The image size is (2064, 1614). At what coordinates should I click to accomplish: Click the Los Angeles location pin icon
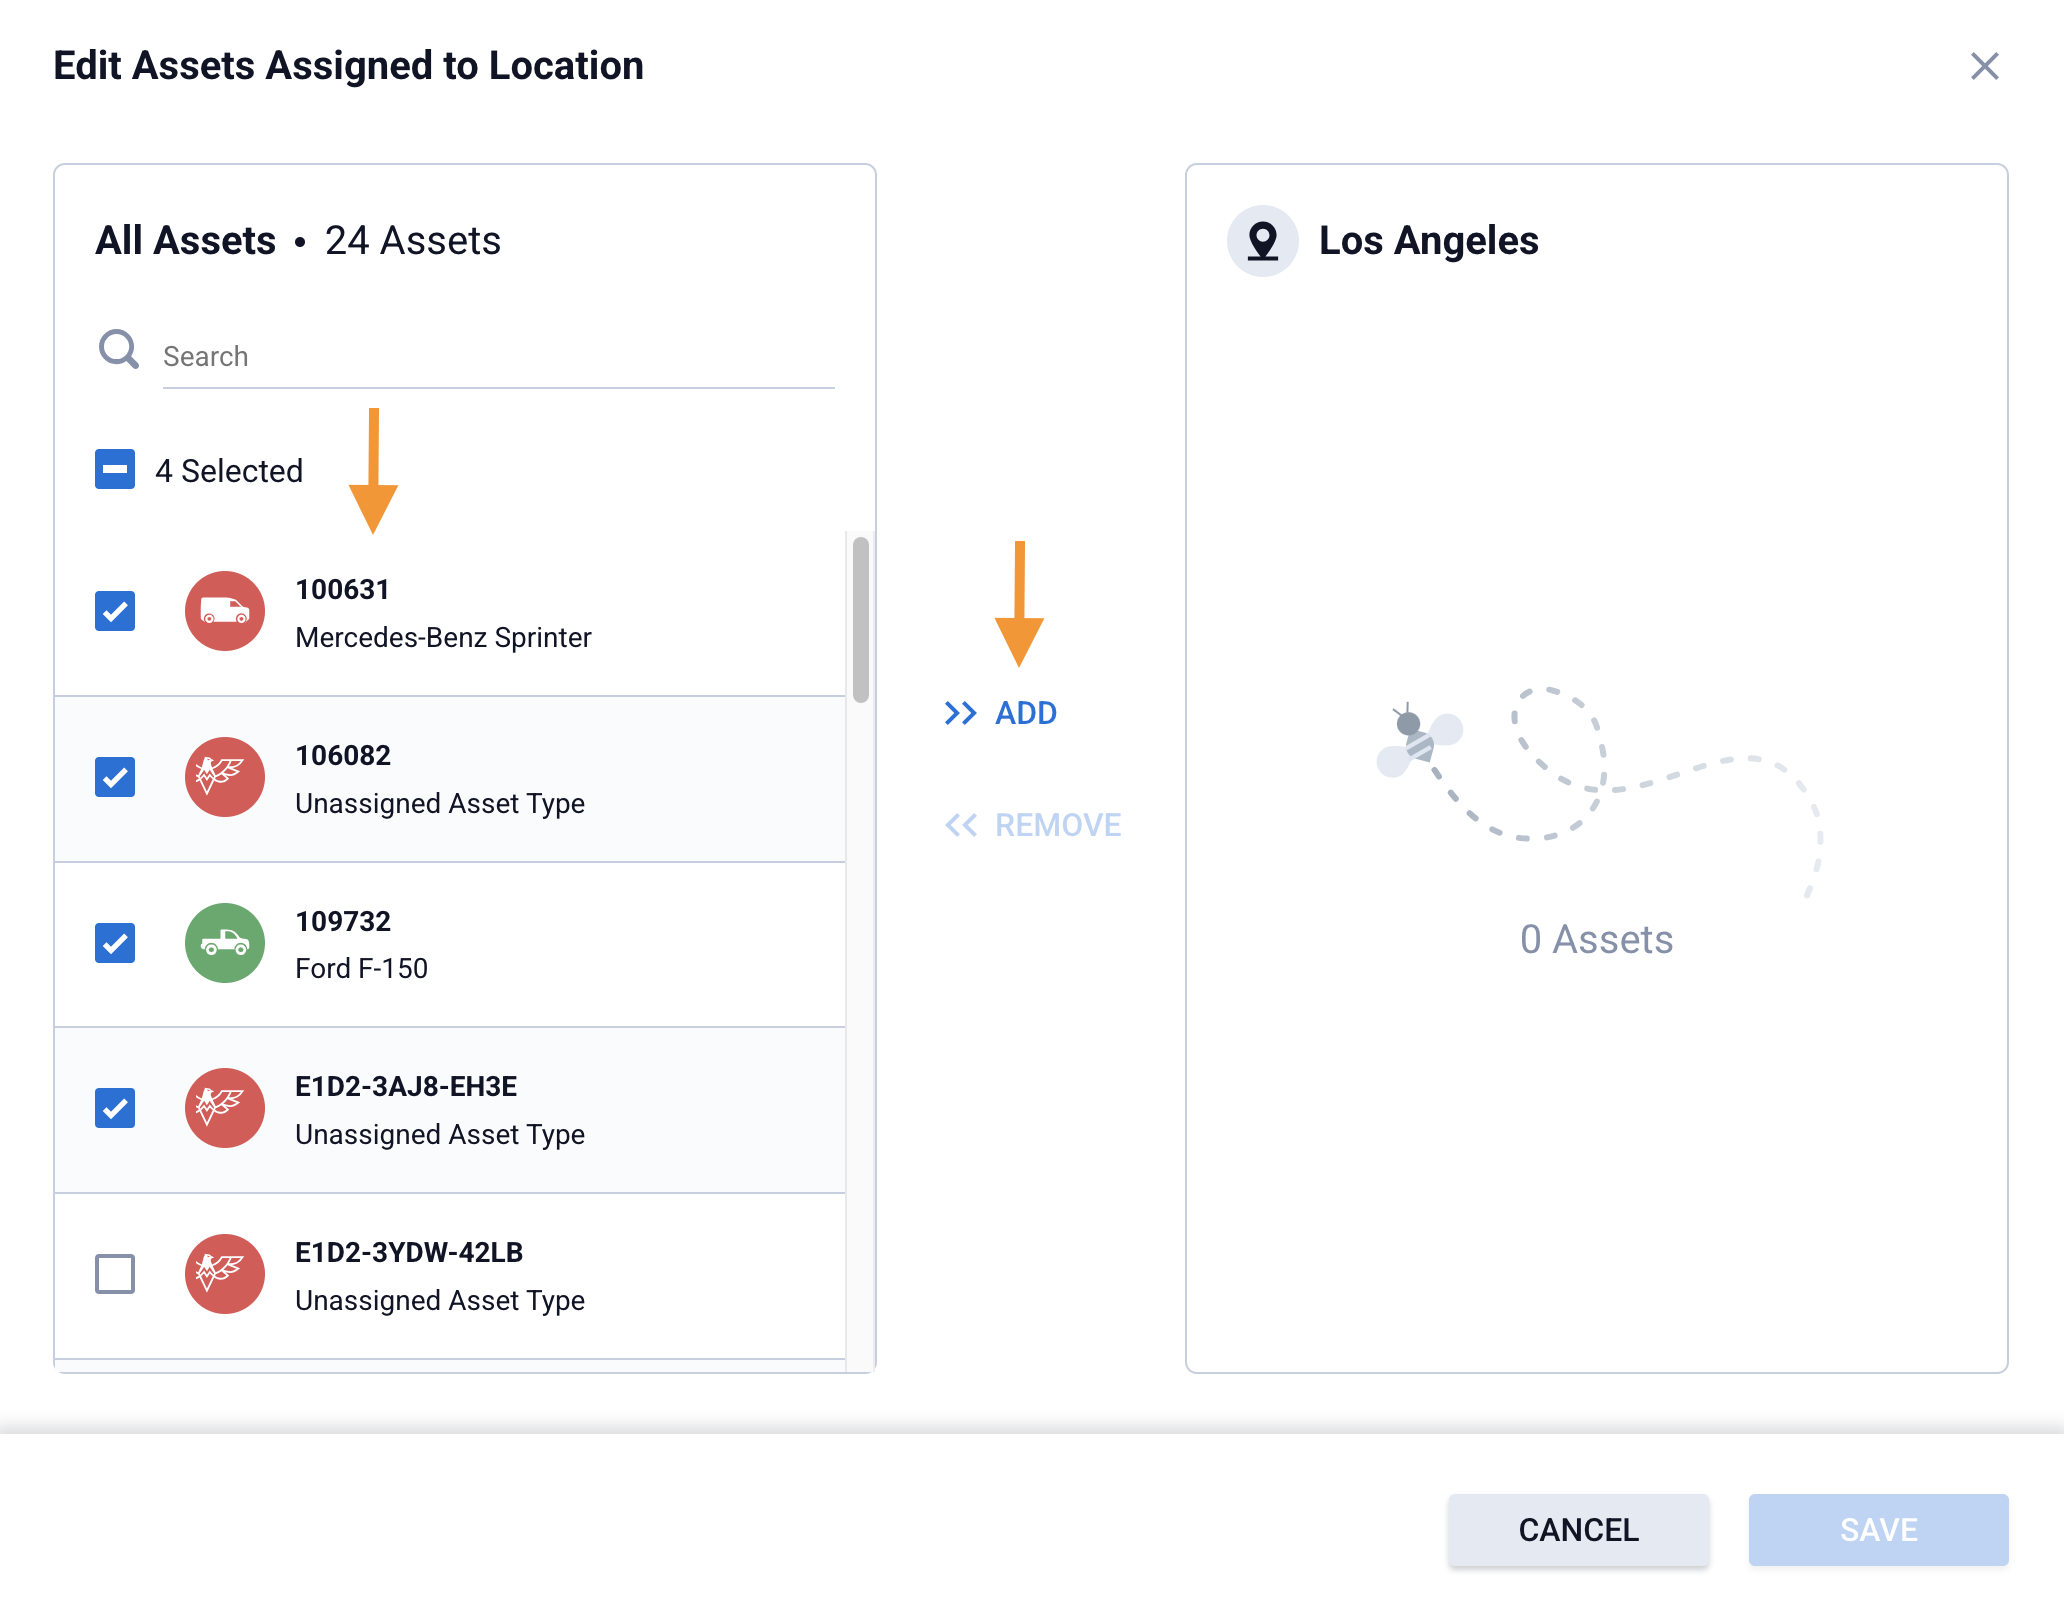tap(1263, 241)
